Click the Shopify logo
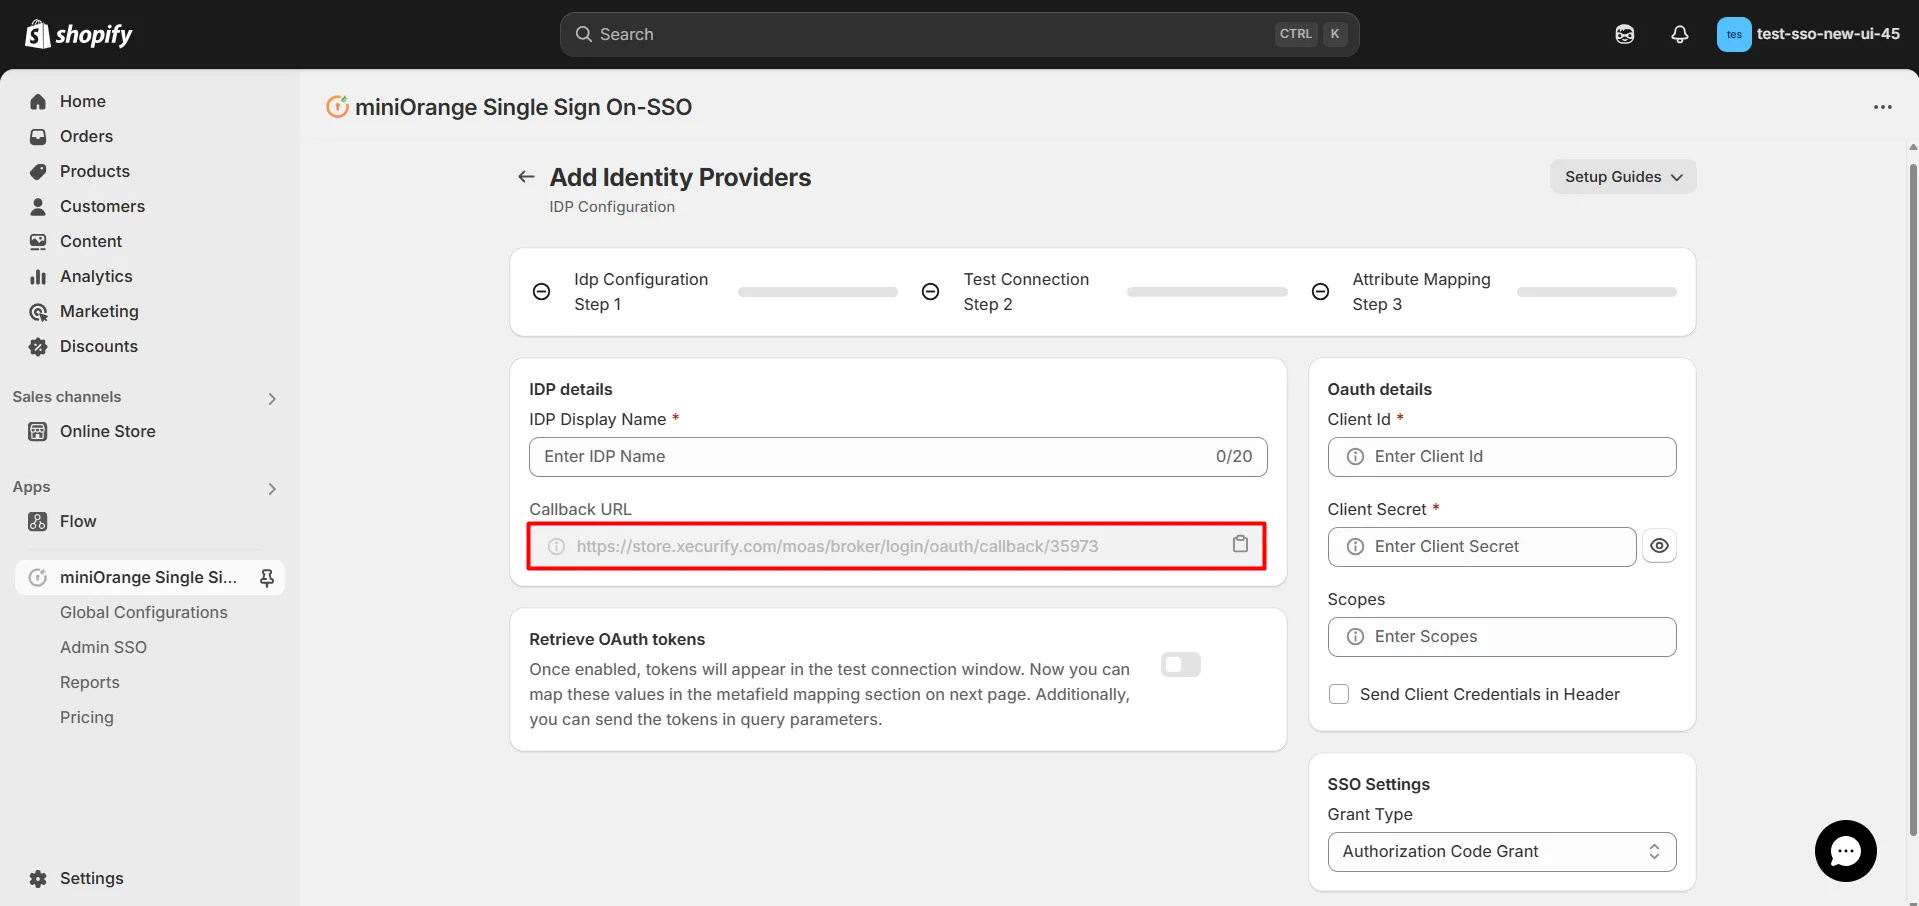This screenshot has height=906, width=1919. pyautogui.click(x=79, y=34)
